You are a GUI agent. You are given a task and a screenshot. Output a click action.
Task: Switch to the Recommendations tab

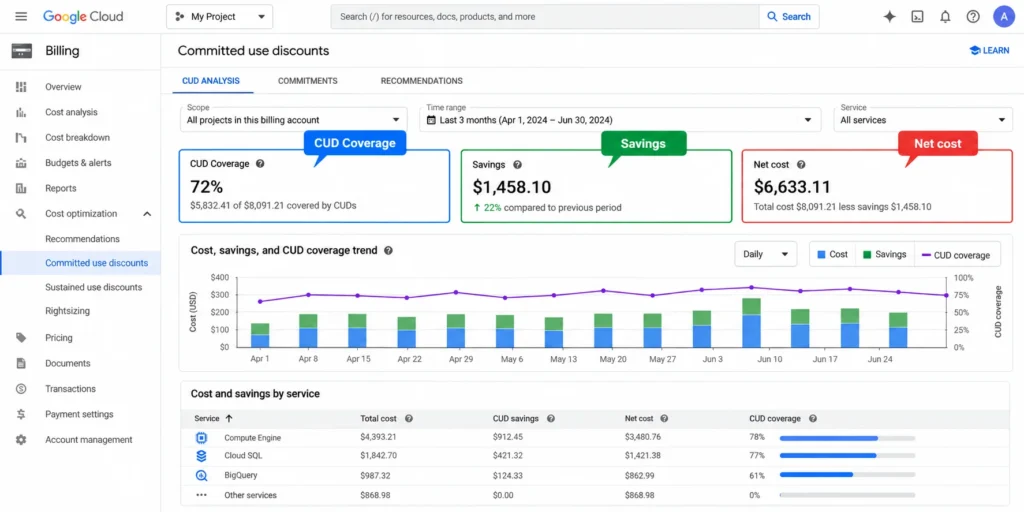[x=421, y=81]
